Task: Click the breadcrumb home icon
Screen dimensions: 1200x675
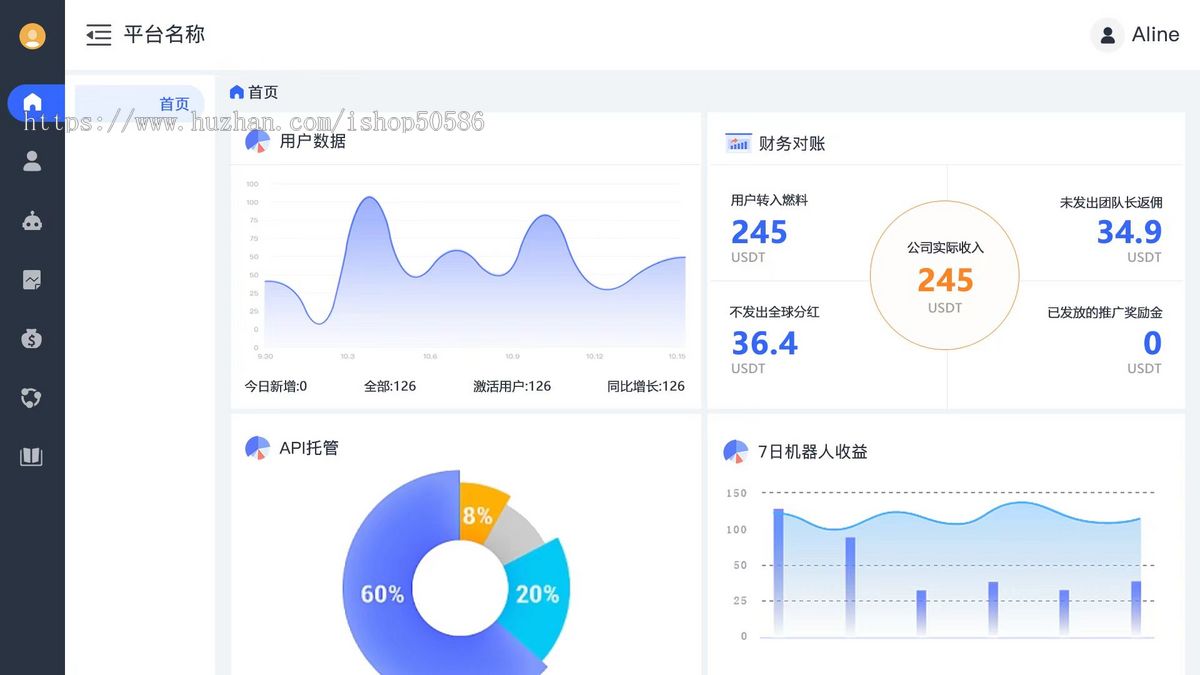Action: [237, 92]
